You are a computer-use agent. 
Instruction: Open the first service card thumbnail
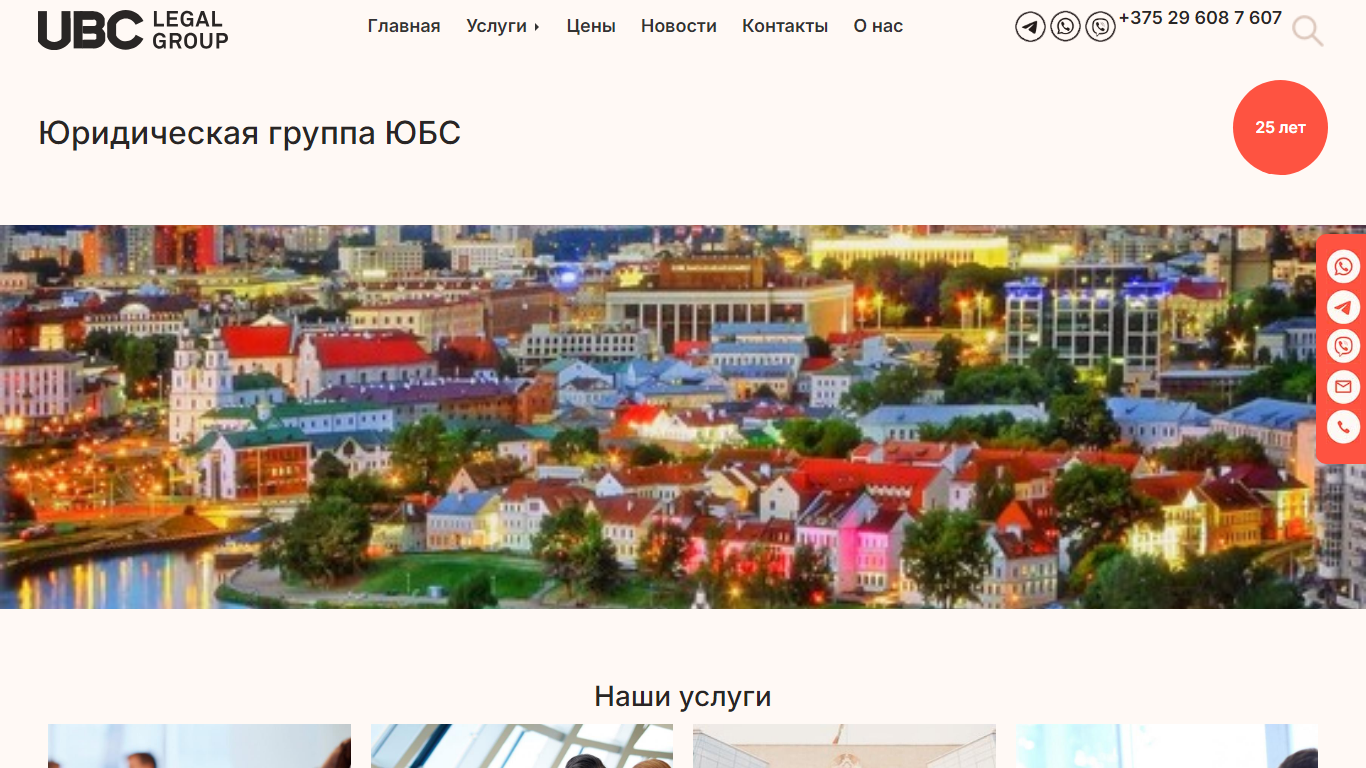click(x=199, y=746)
